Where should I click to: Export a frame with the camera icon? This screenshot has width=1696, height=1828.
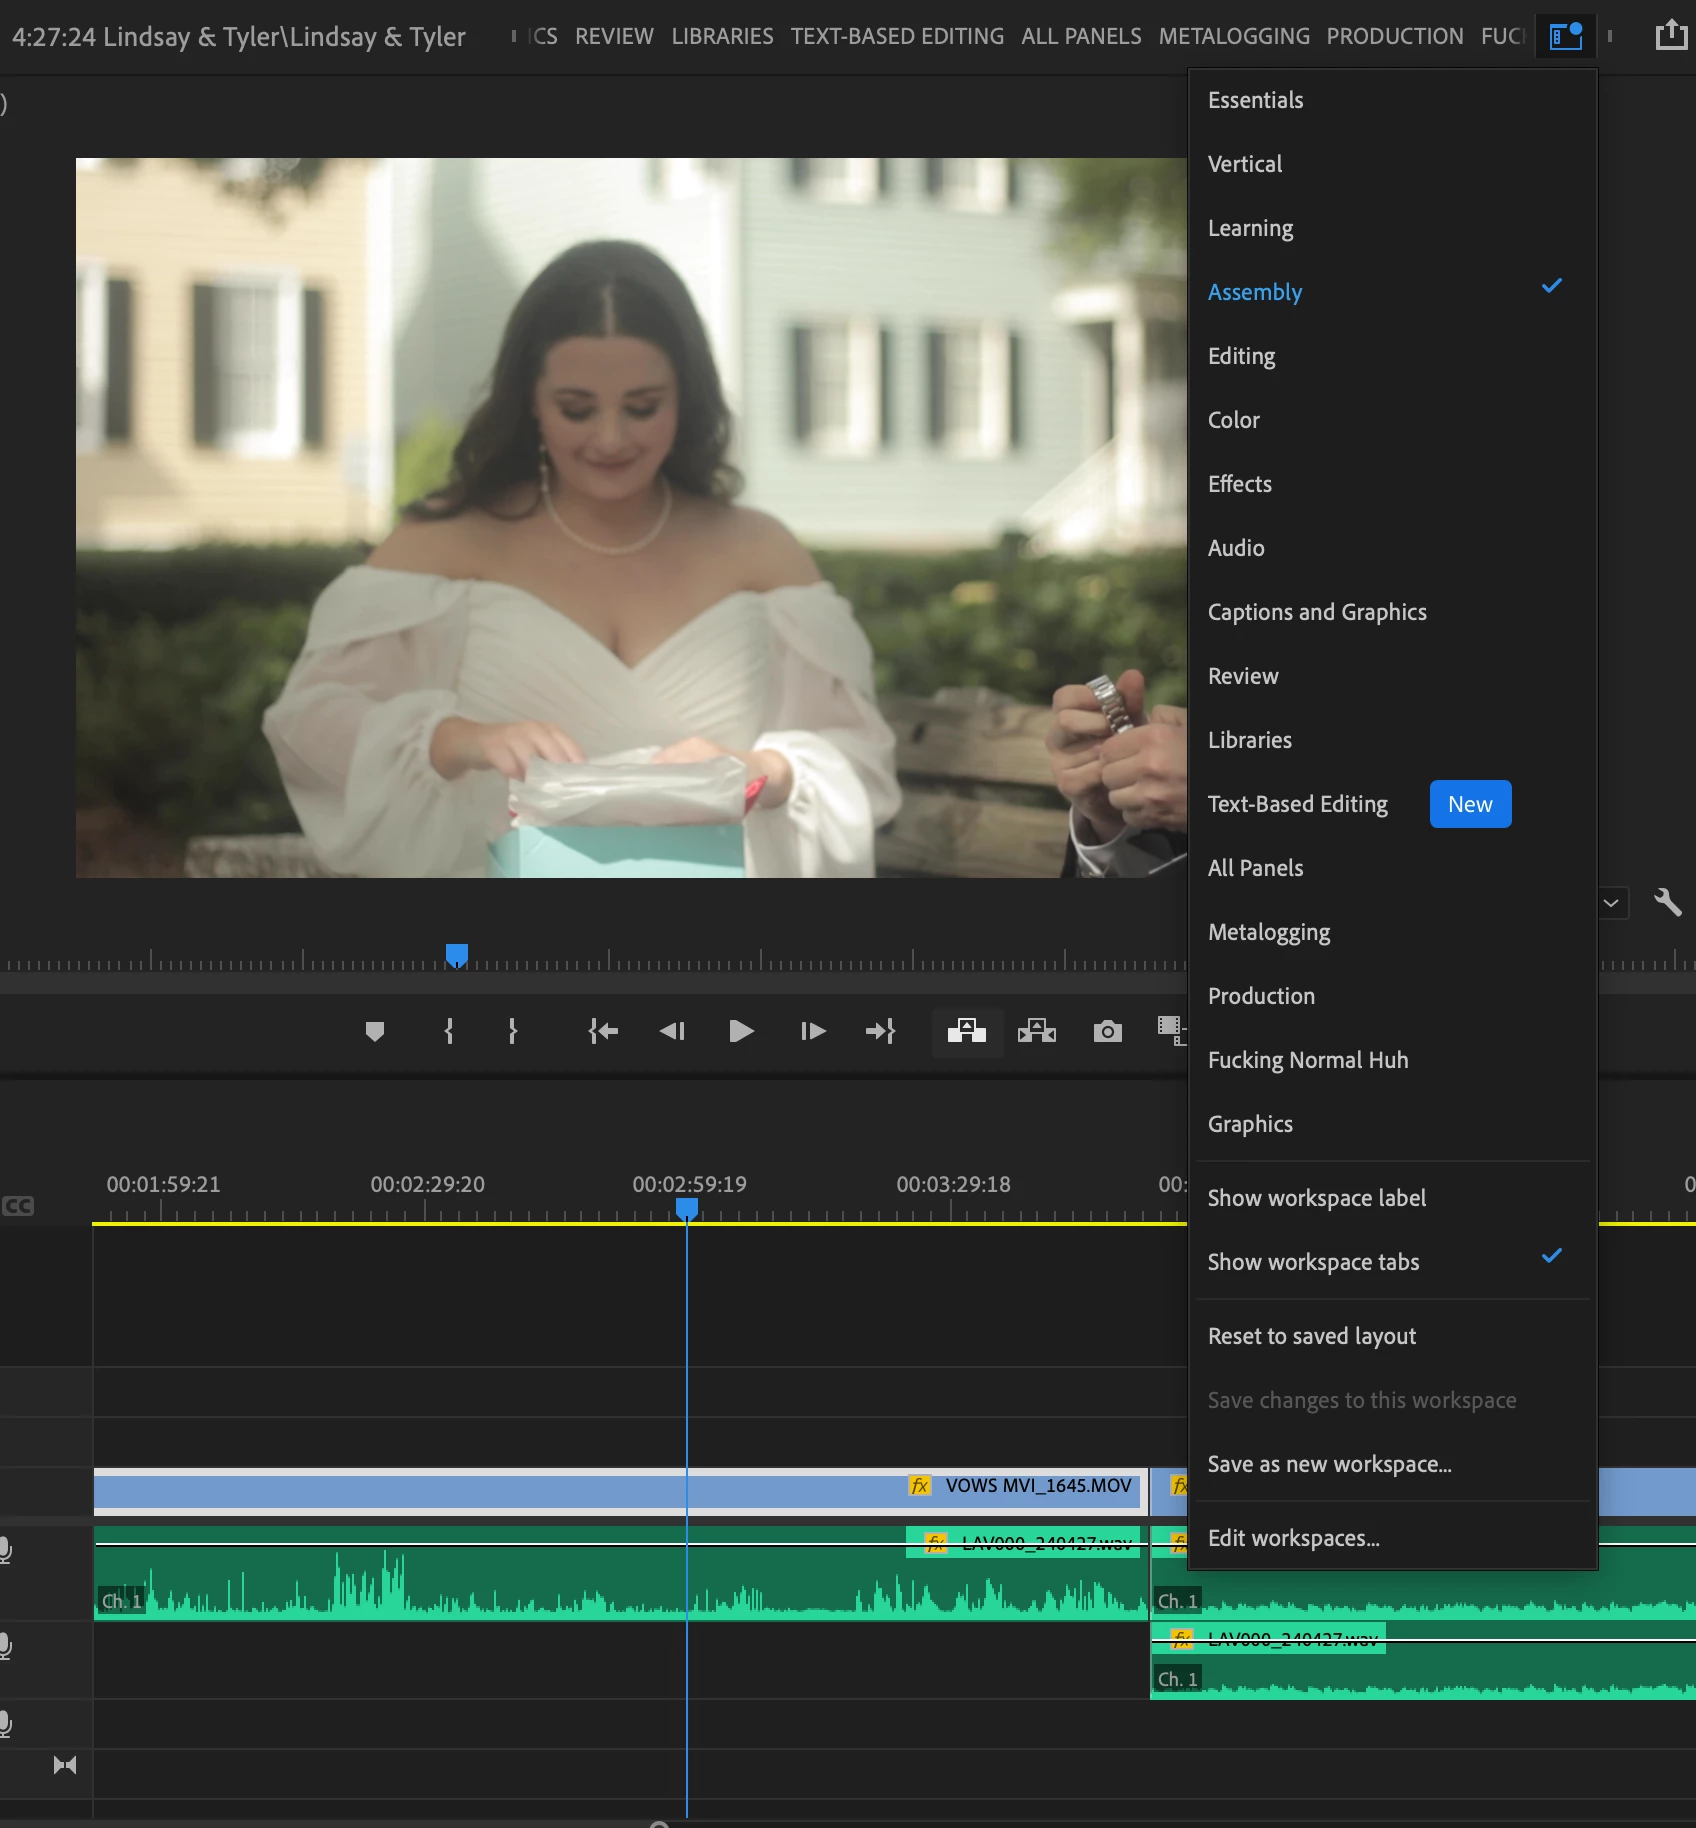(x=1108, y=1031)
